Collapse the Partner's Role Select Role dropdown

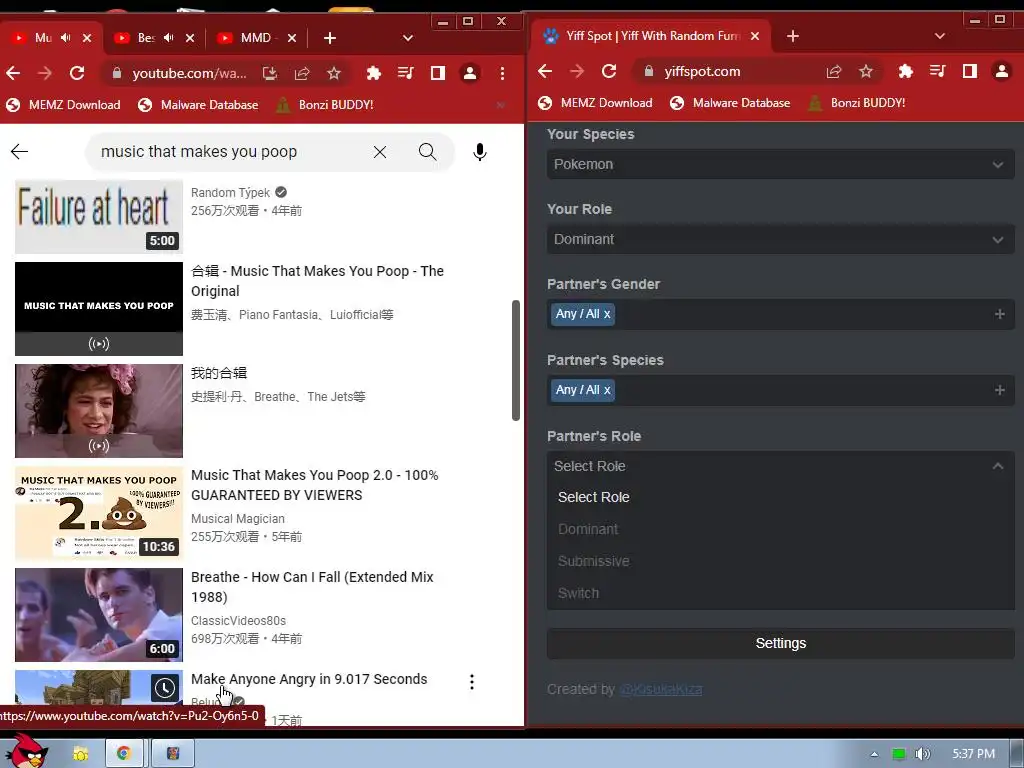[x=780, y=466]
